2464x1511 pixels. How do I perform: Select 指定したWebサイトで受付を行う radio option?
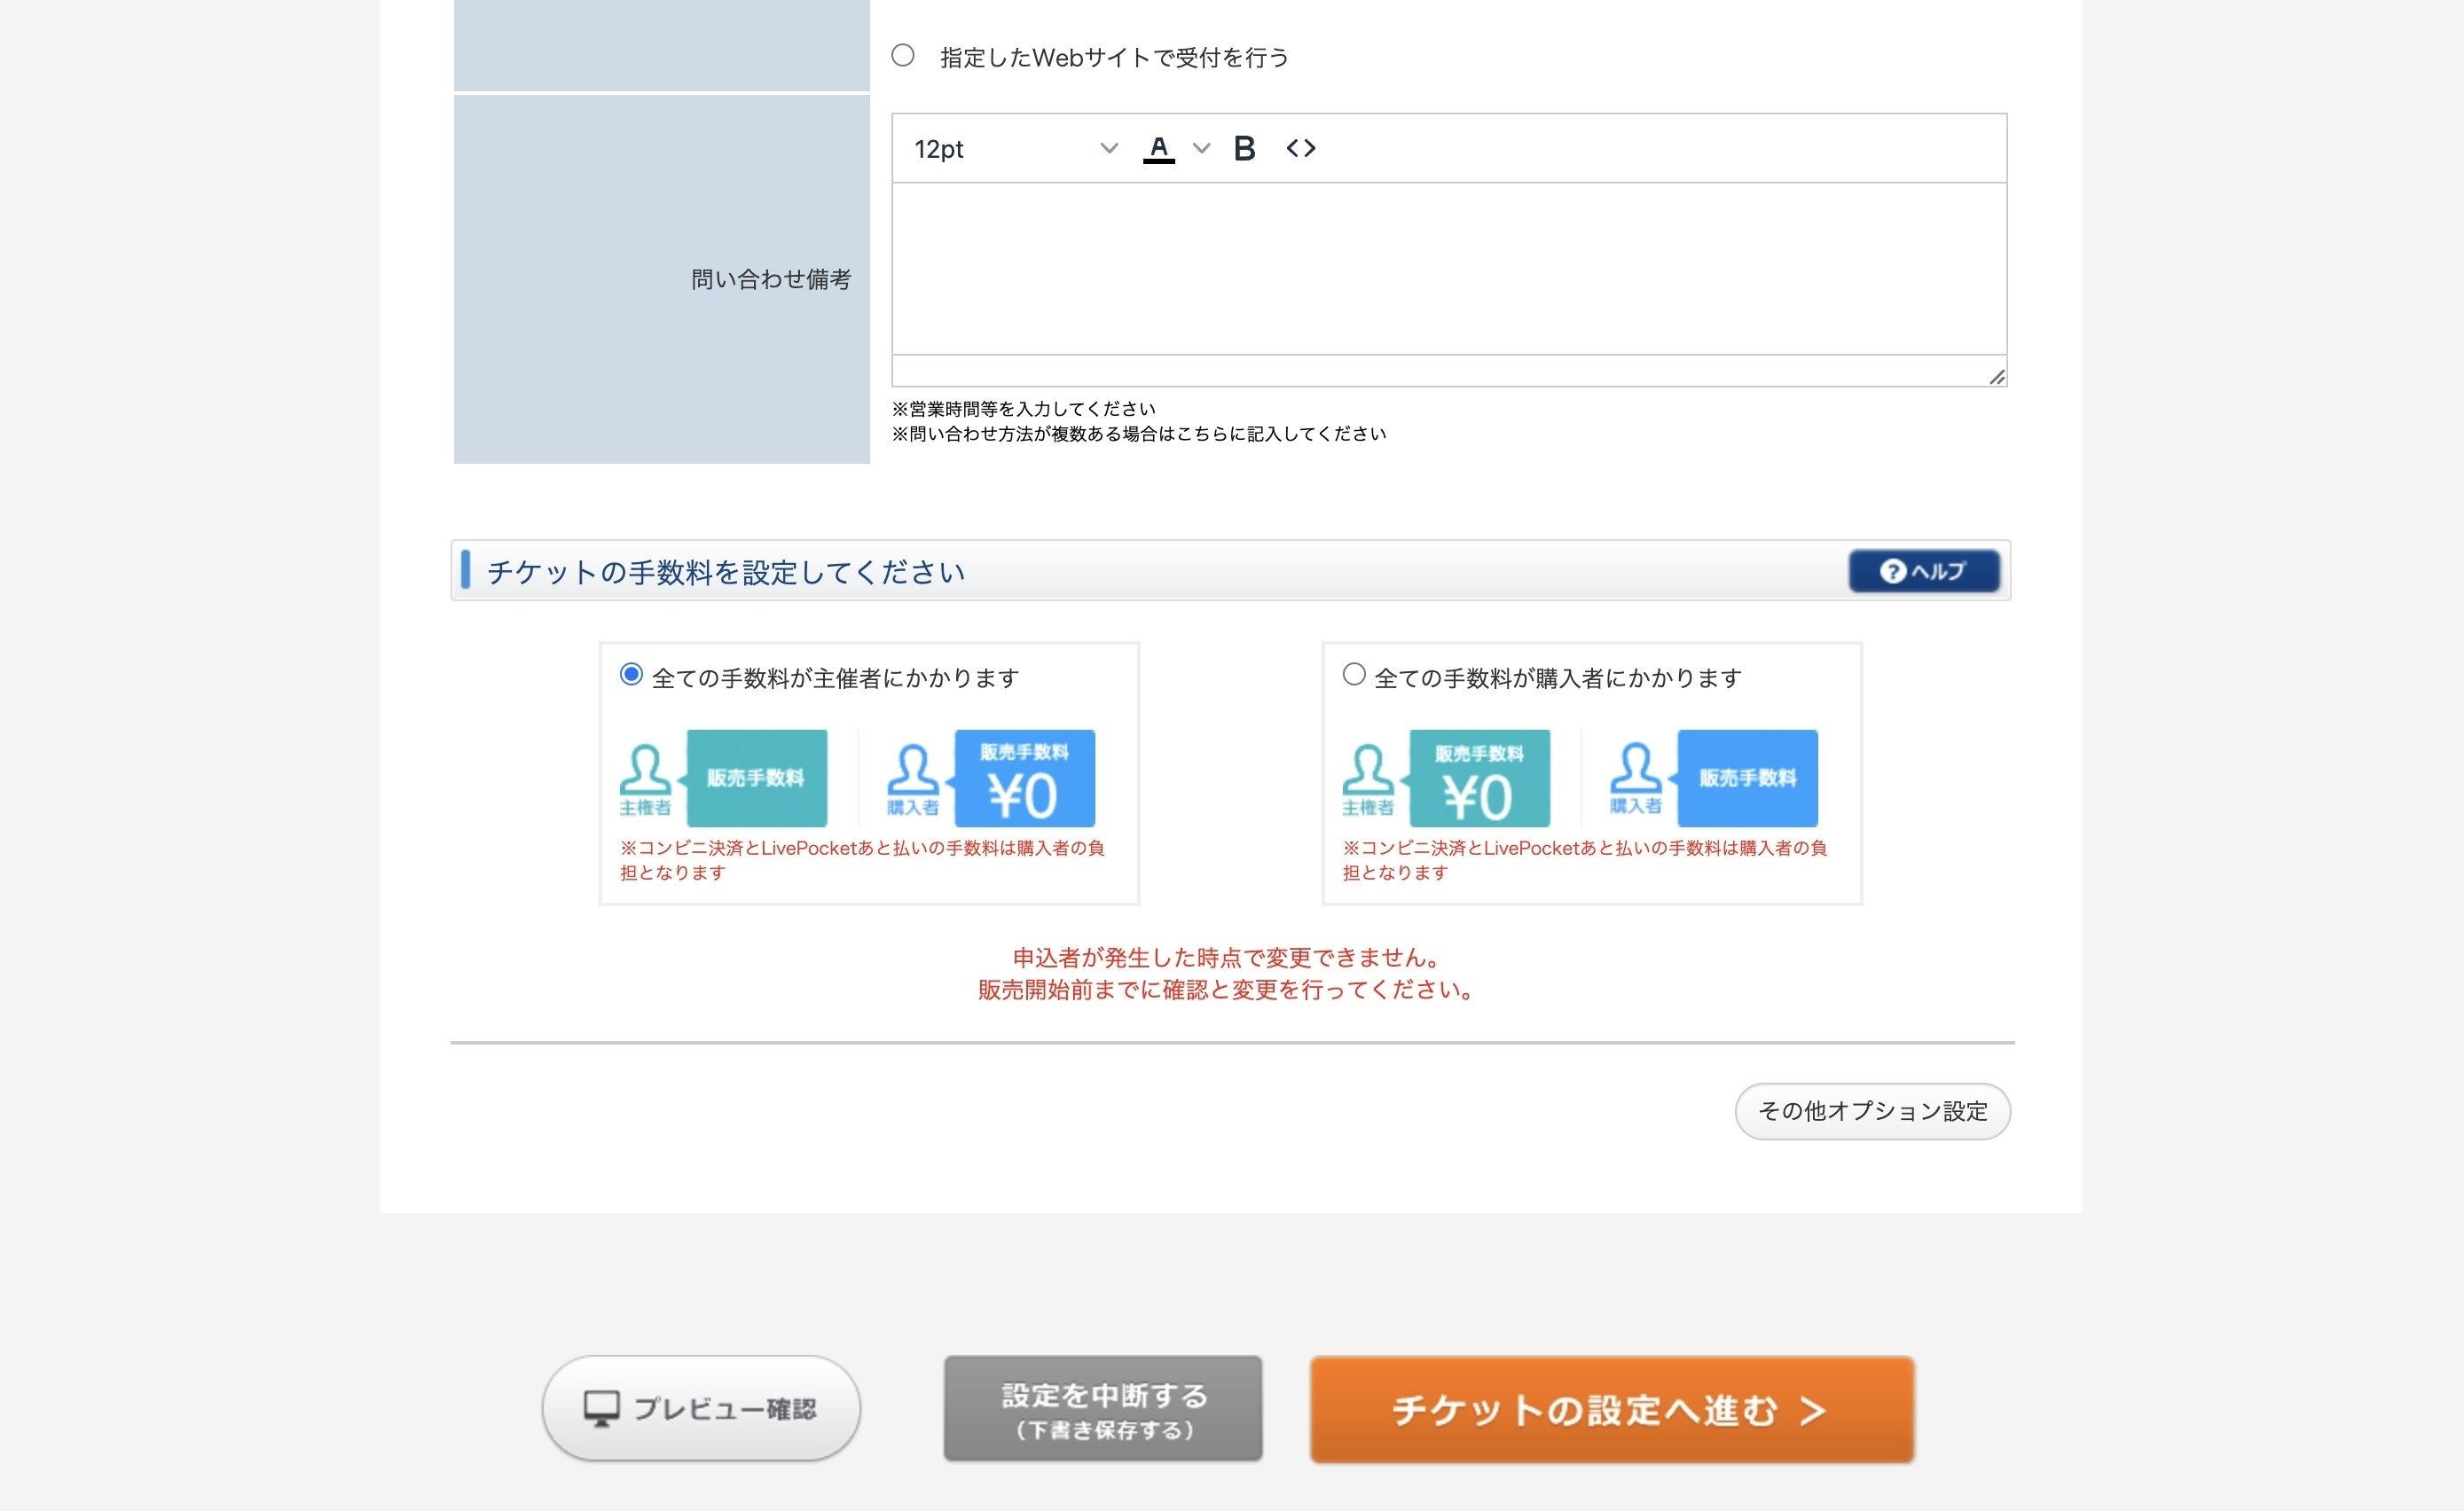[904, 56]
